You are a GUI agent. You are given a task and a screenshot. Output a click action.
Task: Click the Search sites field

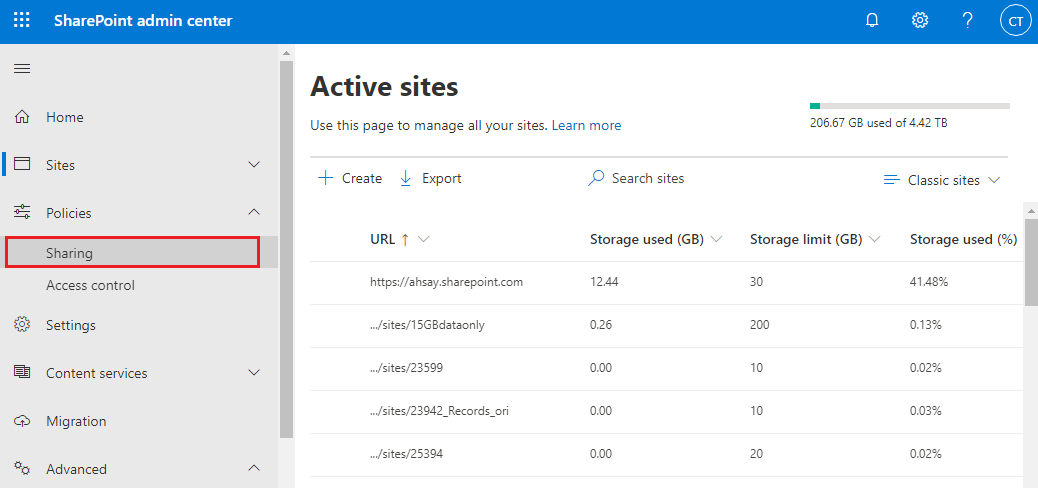pyautogui.click(x=647, y=178)
